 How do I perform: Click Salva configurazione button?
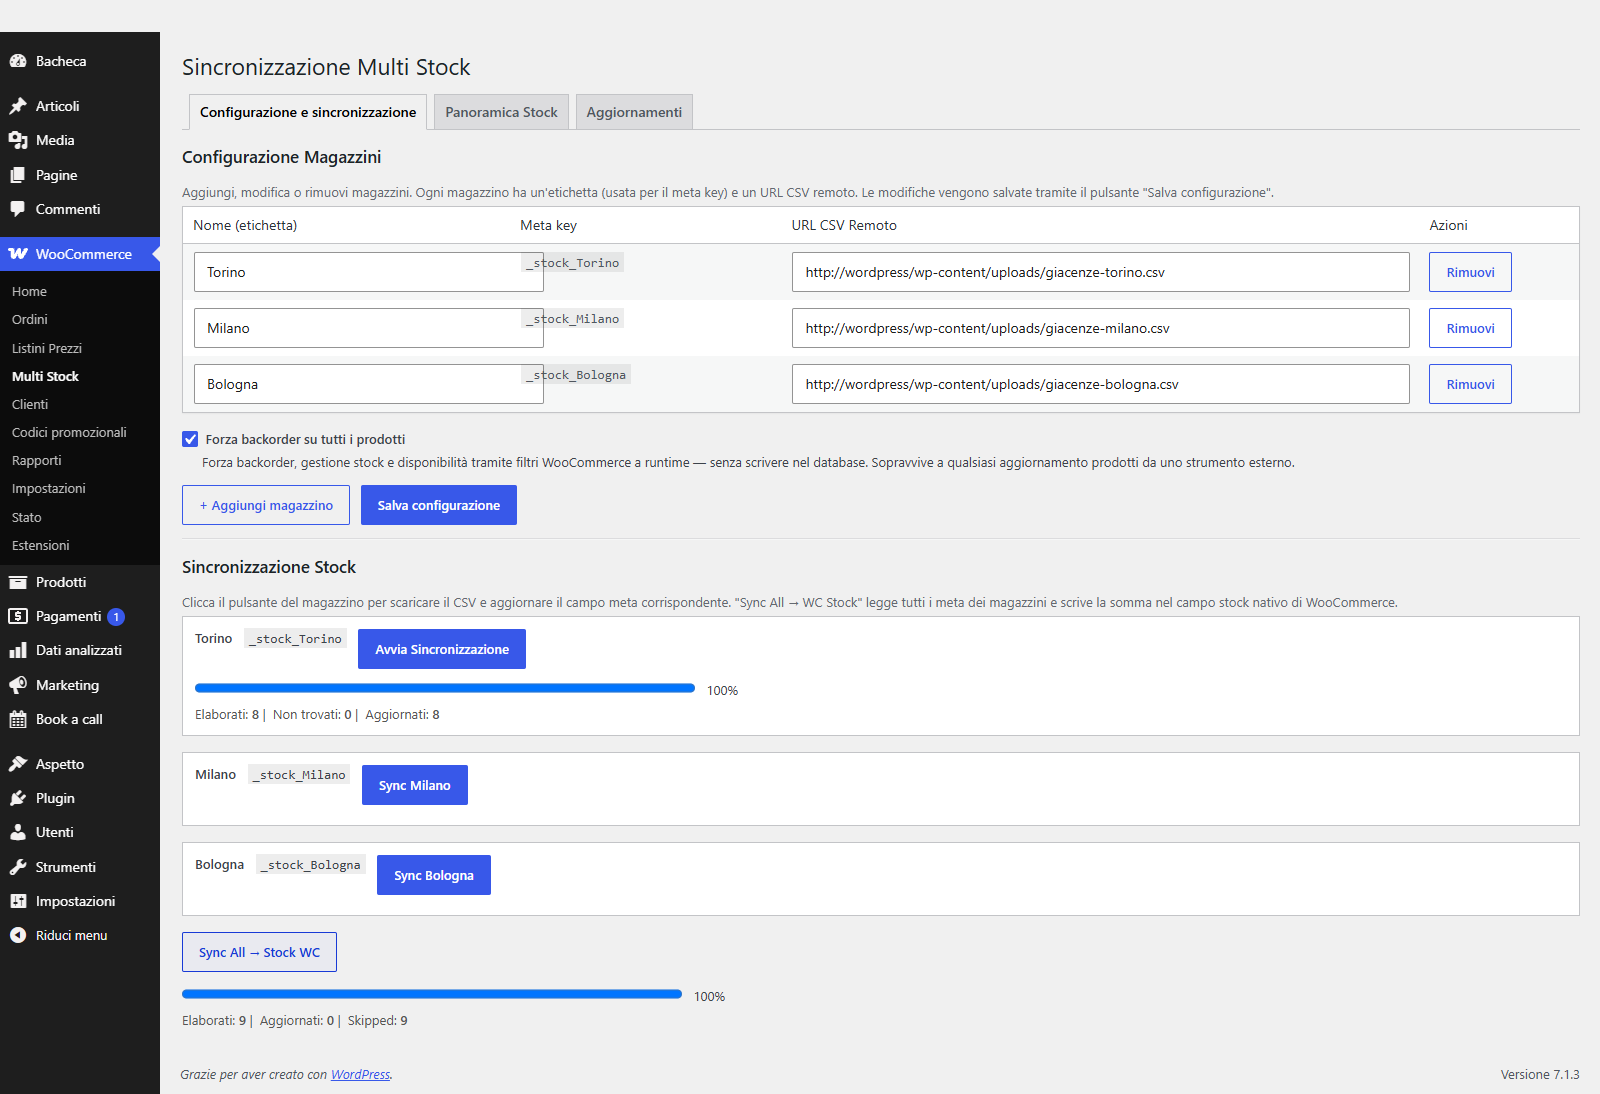(x=439, y=505)
